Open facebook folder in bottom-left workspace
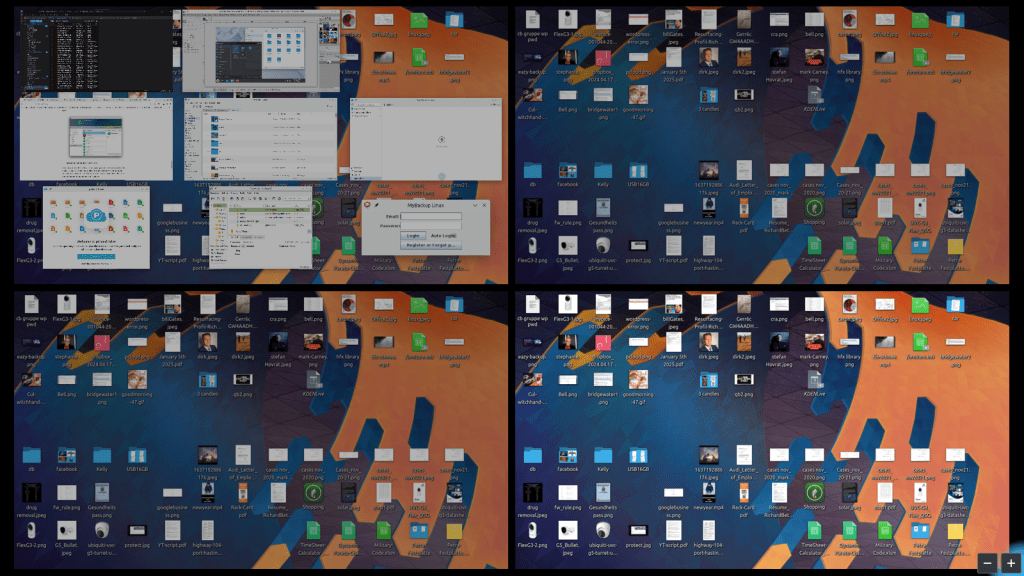Image resolution: width=1024 pixels, height=576 pixels. [x=66, y=457]
